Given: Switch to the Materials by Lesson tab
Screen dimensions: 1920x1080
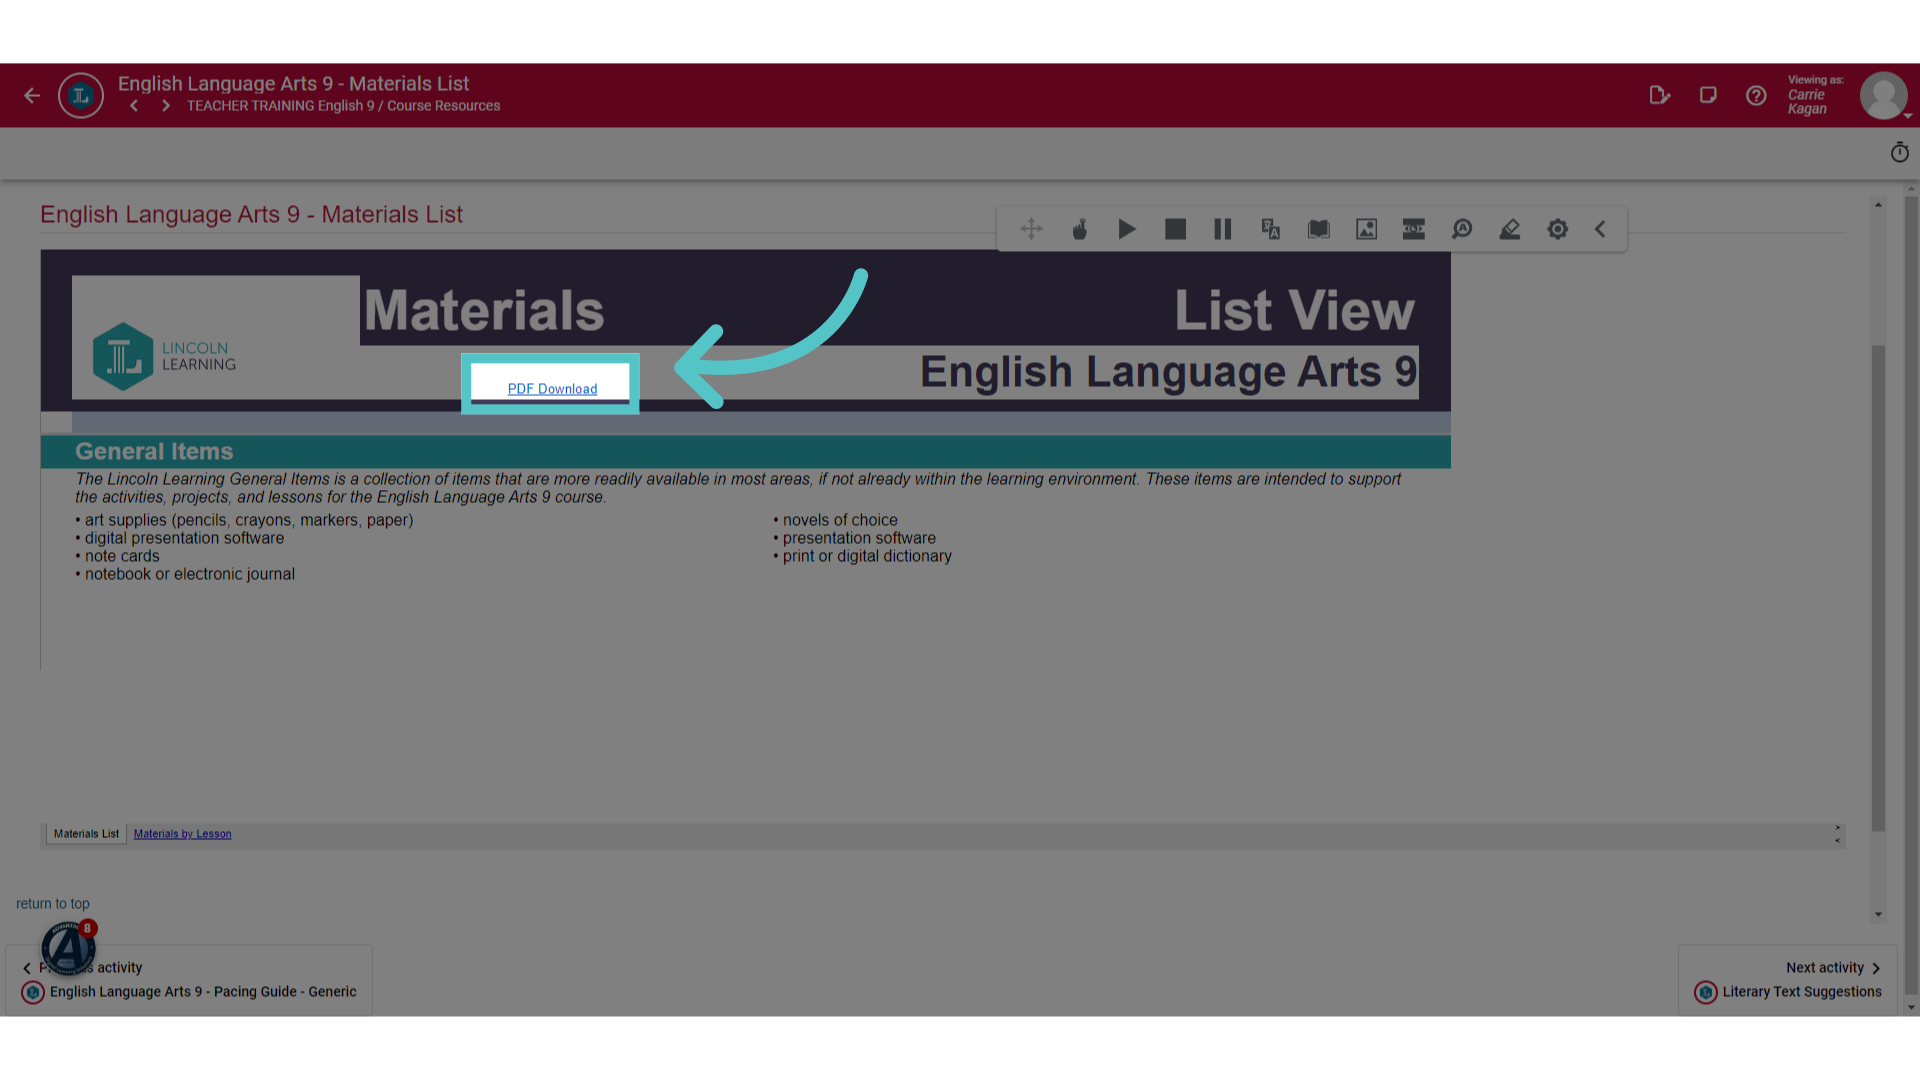Looking at the screenshot, I should [182, 834].
